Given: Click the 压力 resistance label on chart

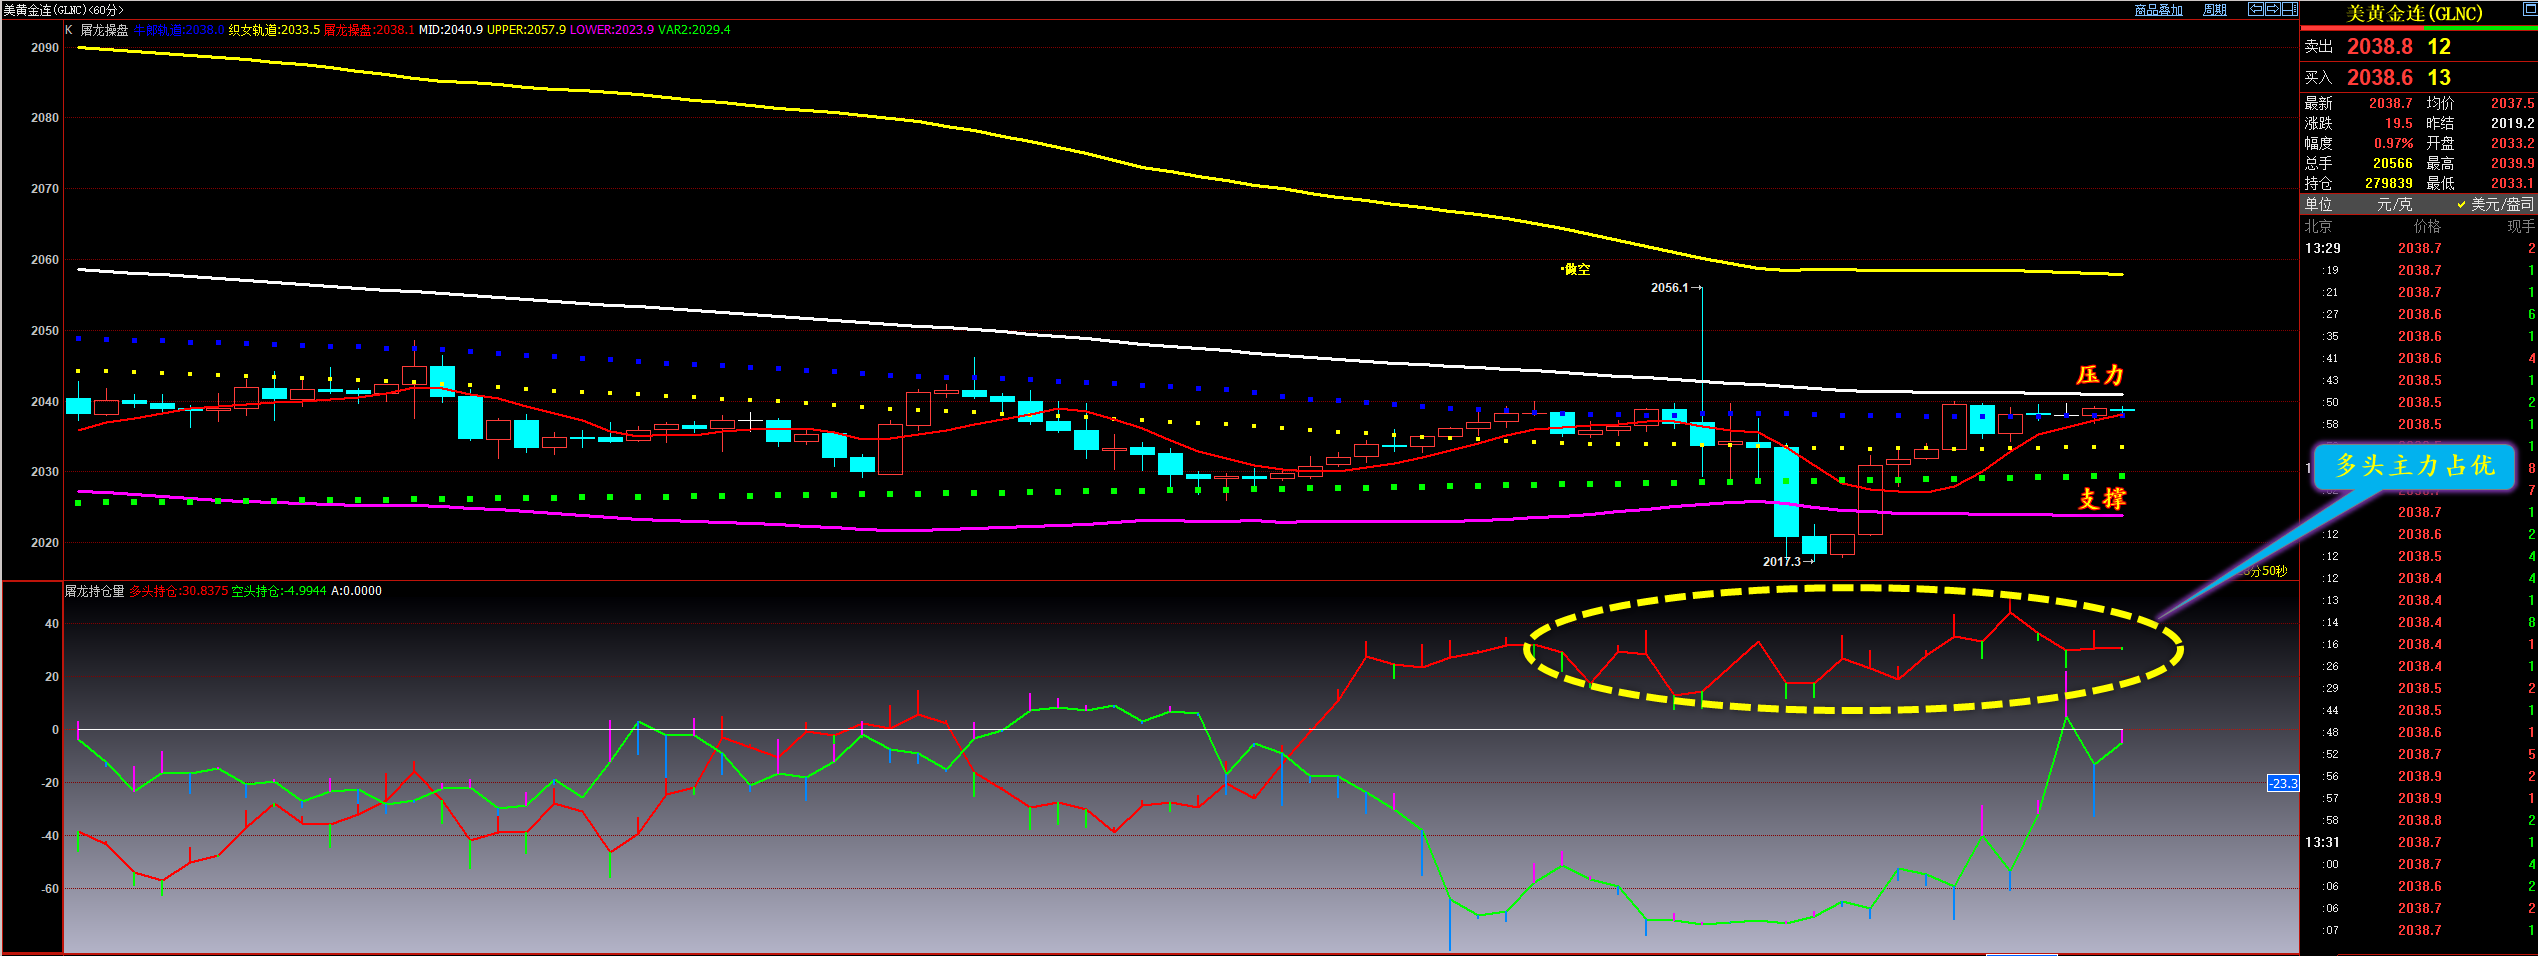Looking at the screenshot, I should [x=2099, y=375].
